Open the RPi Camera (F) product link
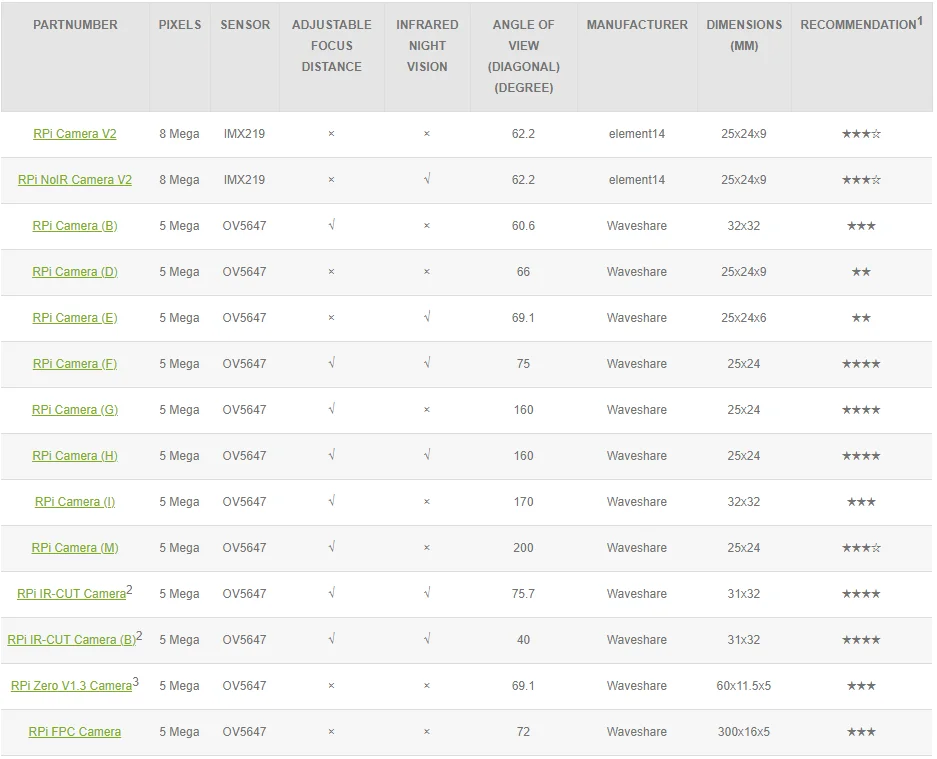Screen dimensions: 937x759 pos(75,364)
